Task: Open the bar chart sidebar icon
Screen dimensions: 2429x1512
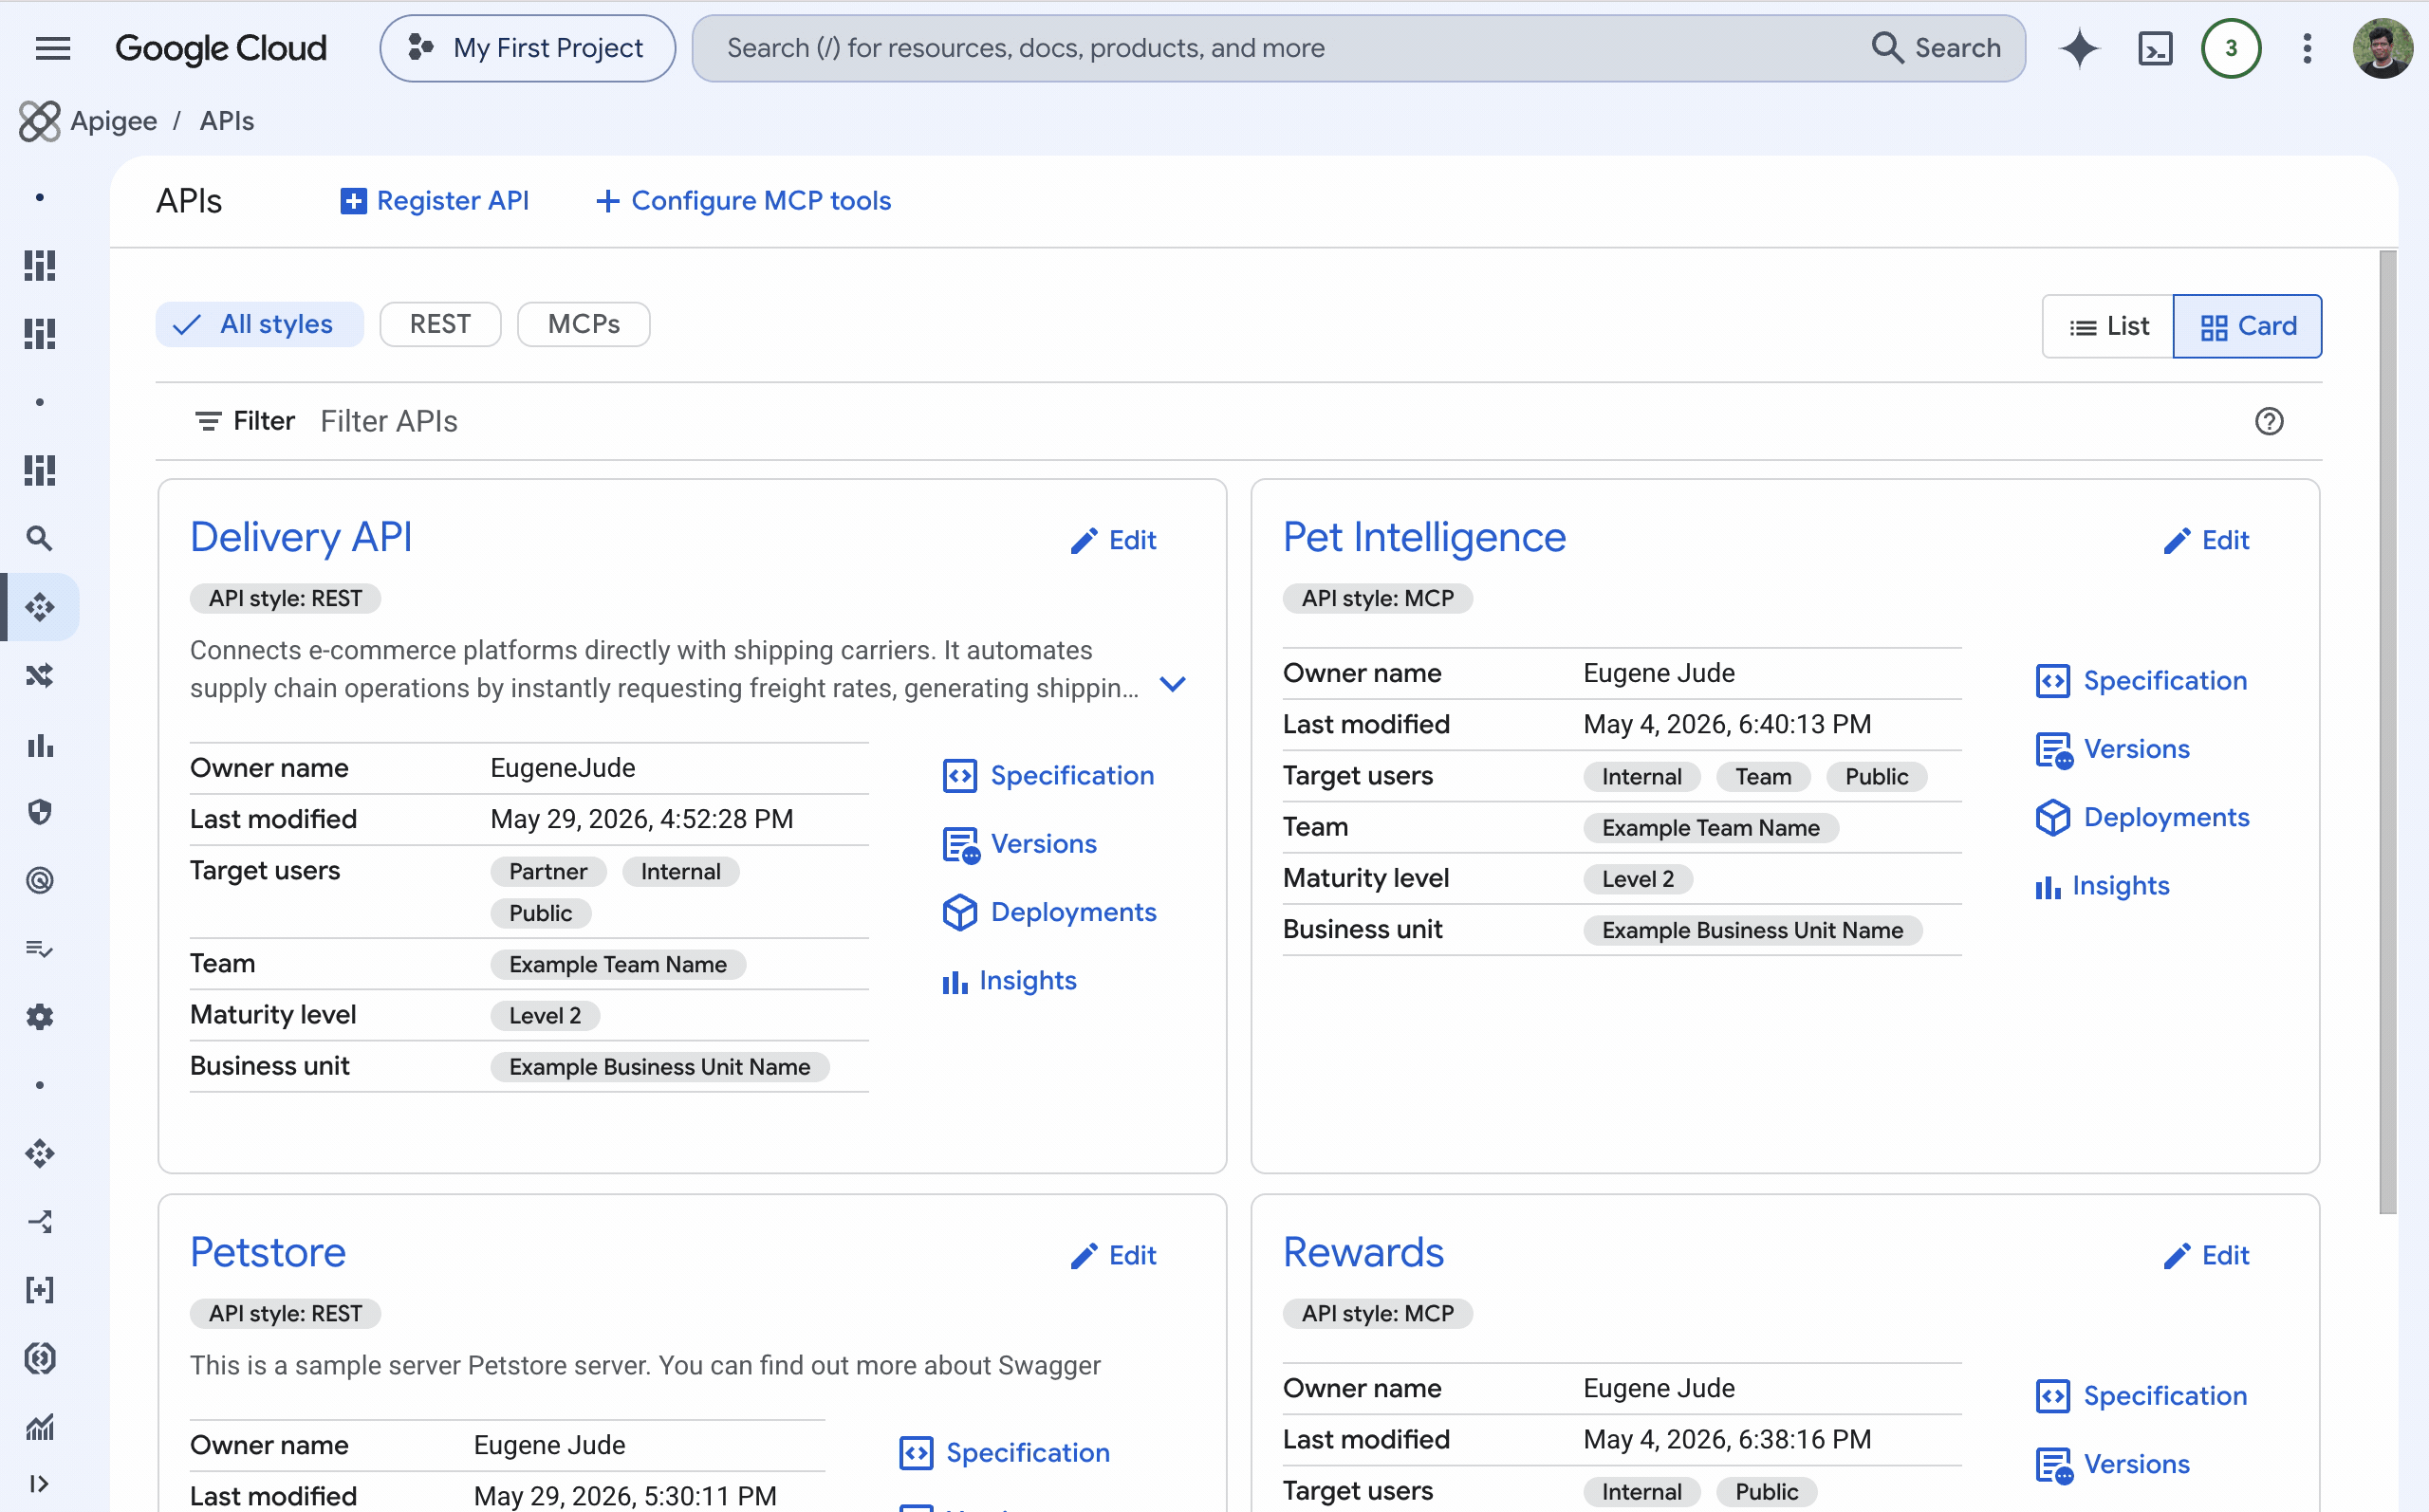Action: click(39, 744)
